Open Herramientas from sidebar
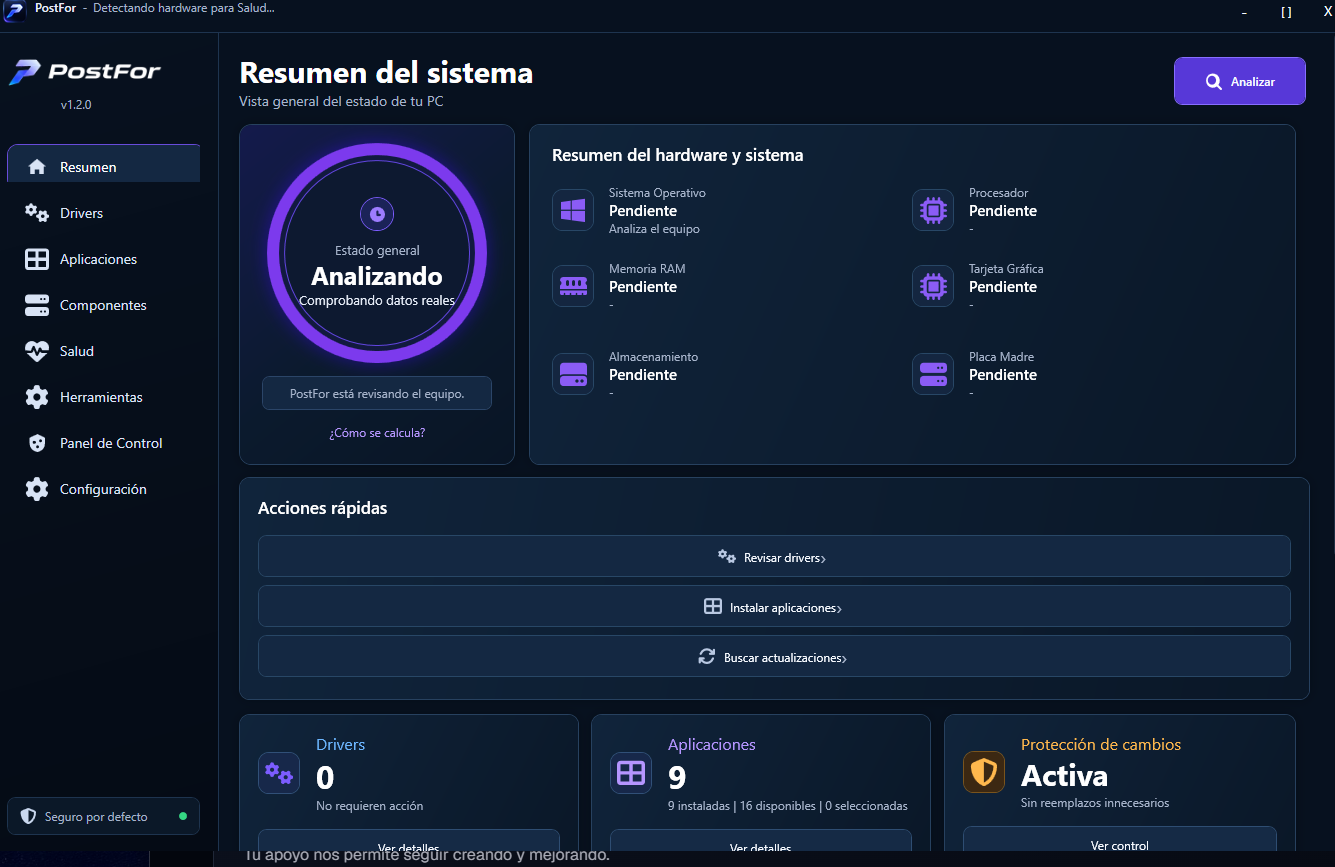The width and height of the screenshot is (1335, 867). coord(104,397)
